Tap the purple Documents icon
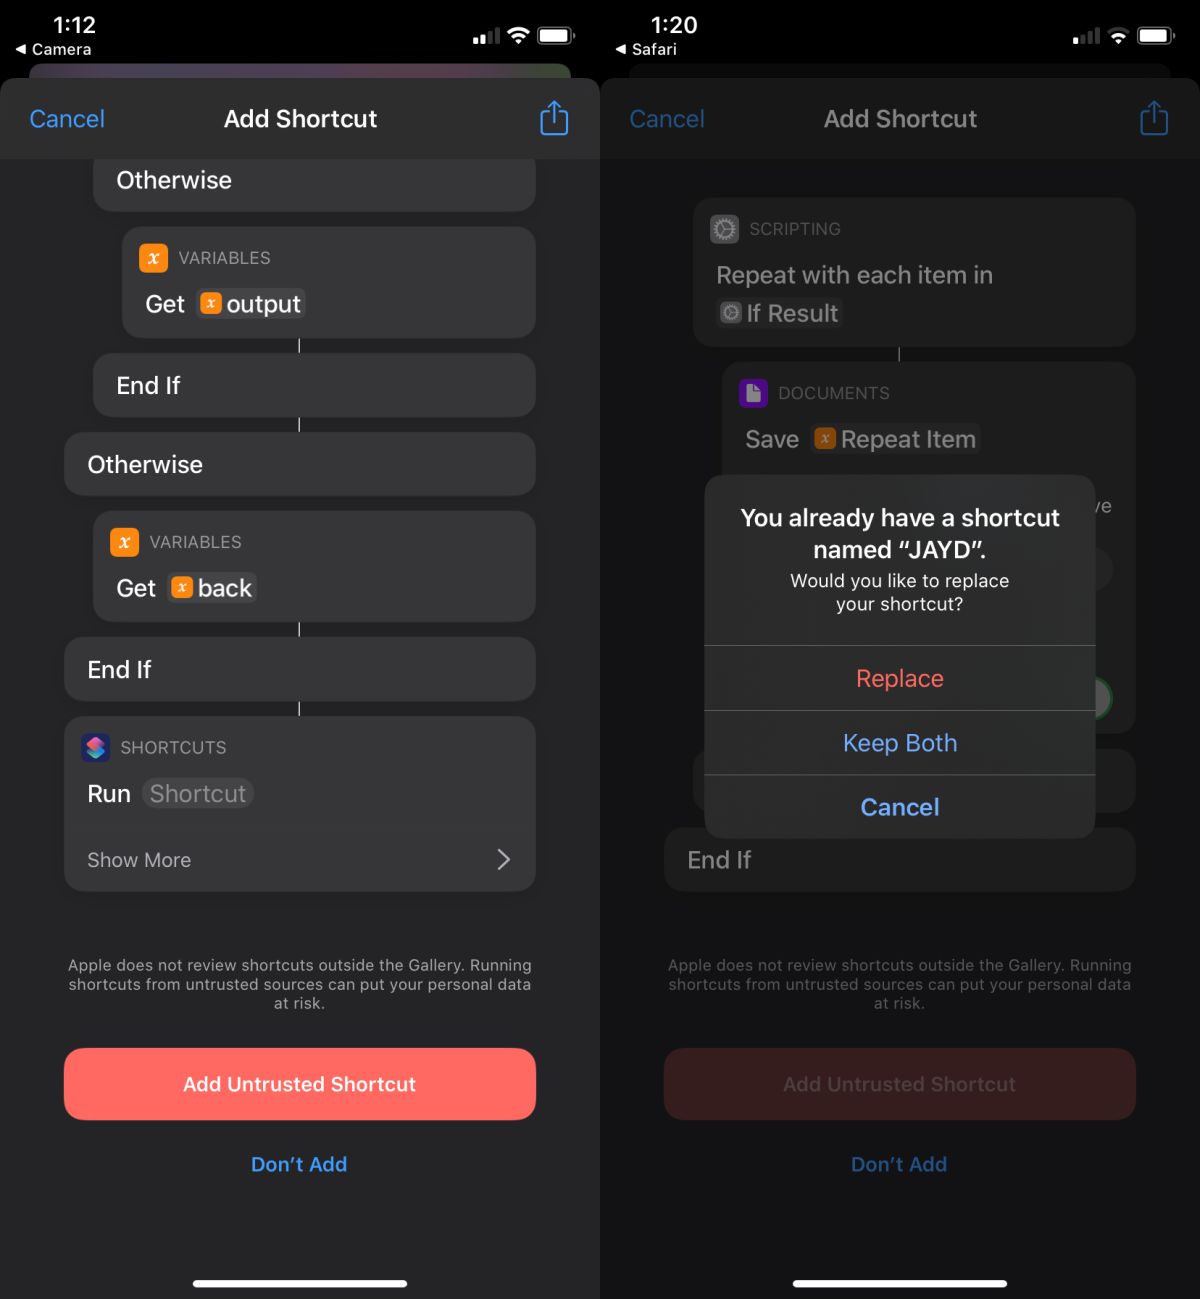Image resolution: width=1200 pixels, height=1299 pixels. [x=753, y=393]
